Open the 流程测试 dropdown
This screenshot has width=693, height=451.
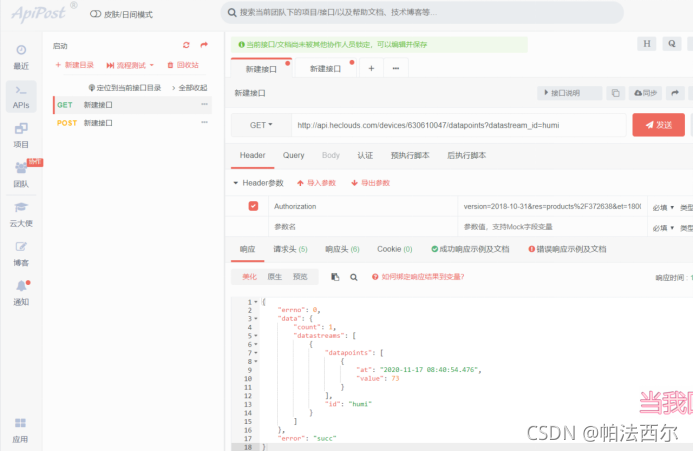tap(130, 65)
